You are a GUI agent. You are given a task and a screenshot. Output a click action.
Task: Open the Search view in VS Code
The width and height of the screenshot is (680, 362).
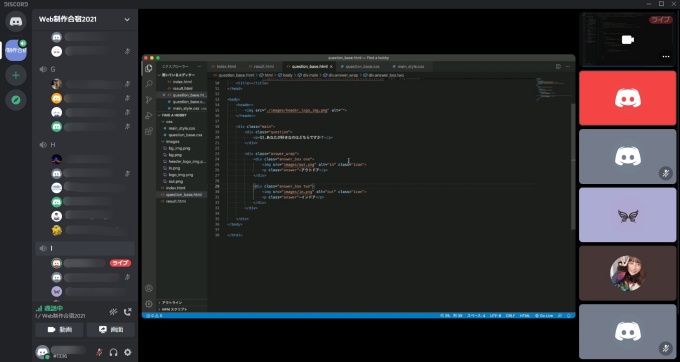pos(149,84)
